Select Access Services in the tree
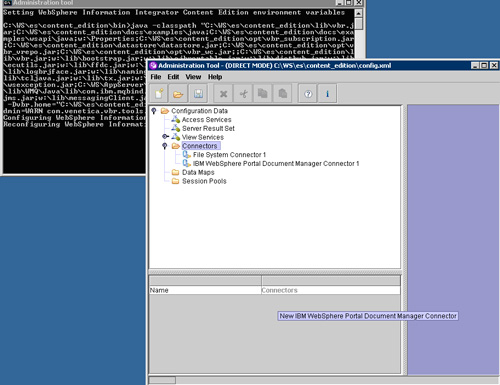500x385 pixels. pos(206,119)
